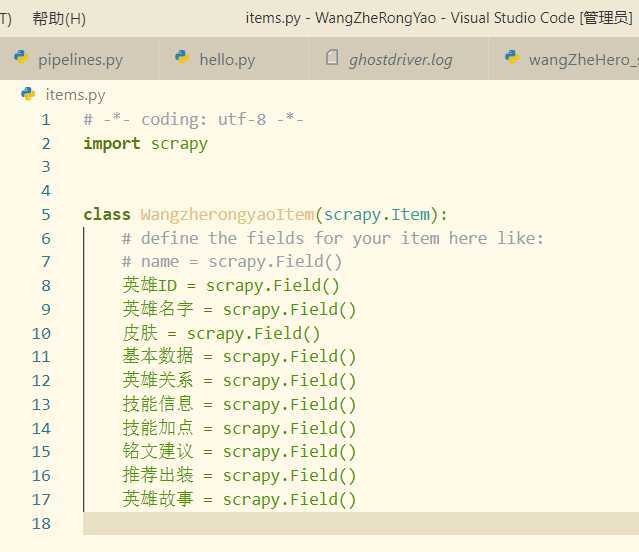The height and width of the screenshot is (552, 639).
Task: Click Python icon on pipelines.py tab
Action: tap(21, 57)
